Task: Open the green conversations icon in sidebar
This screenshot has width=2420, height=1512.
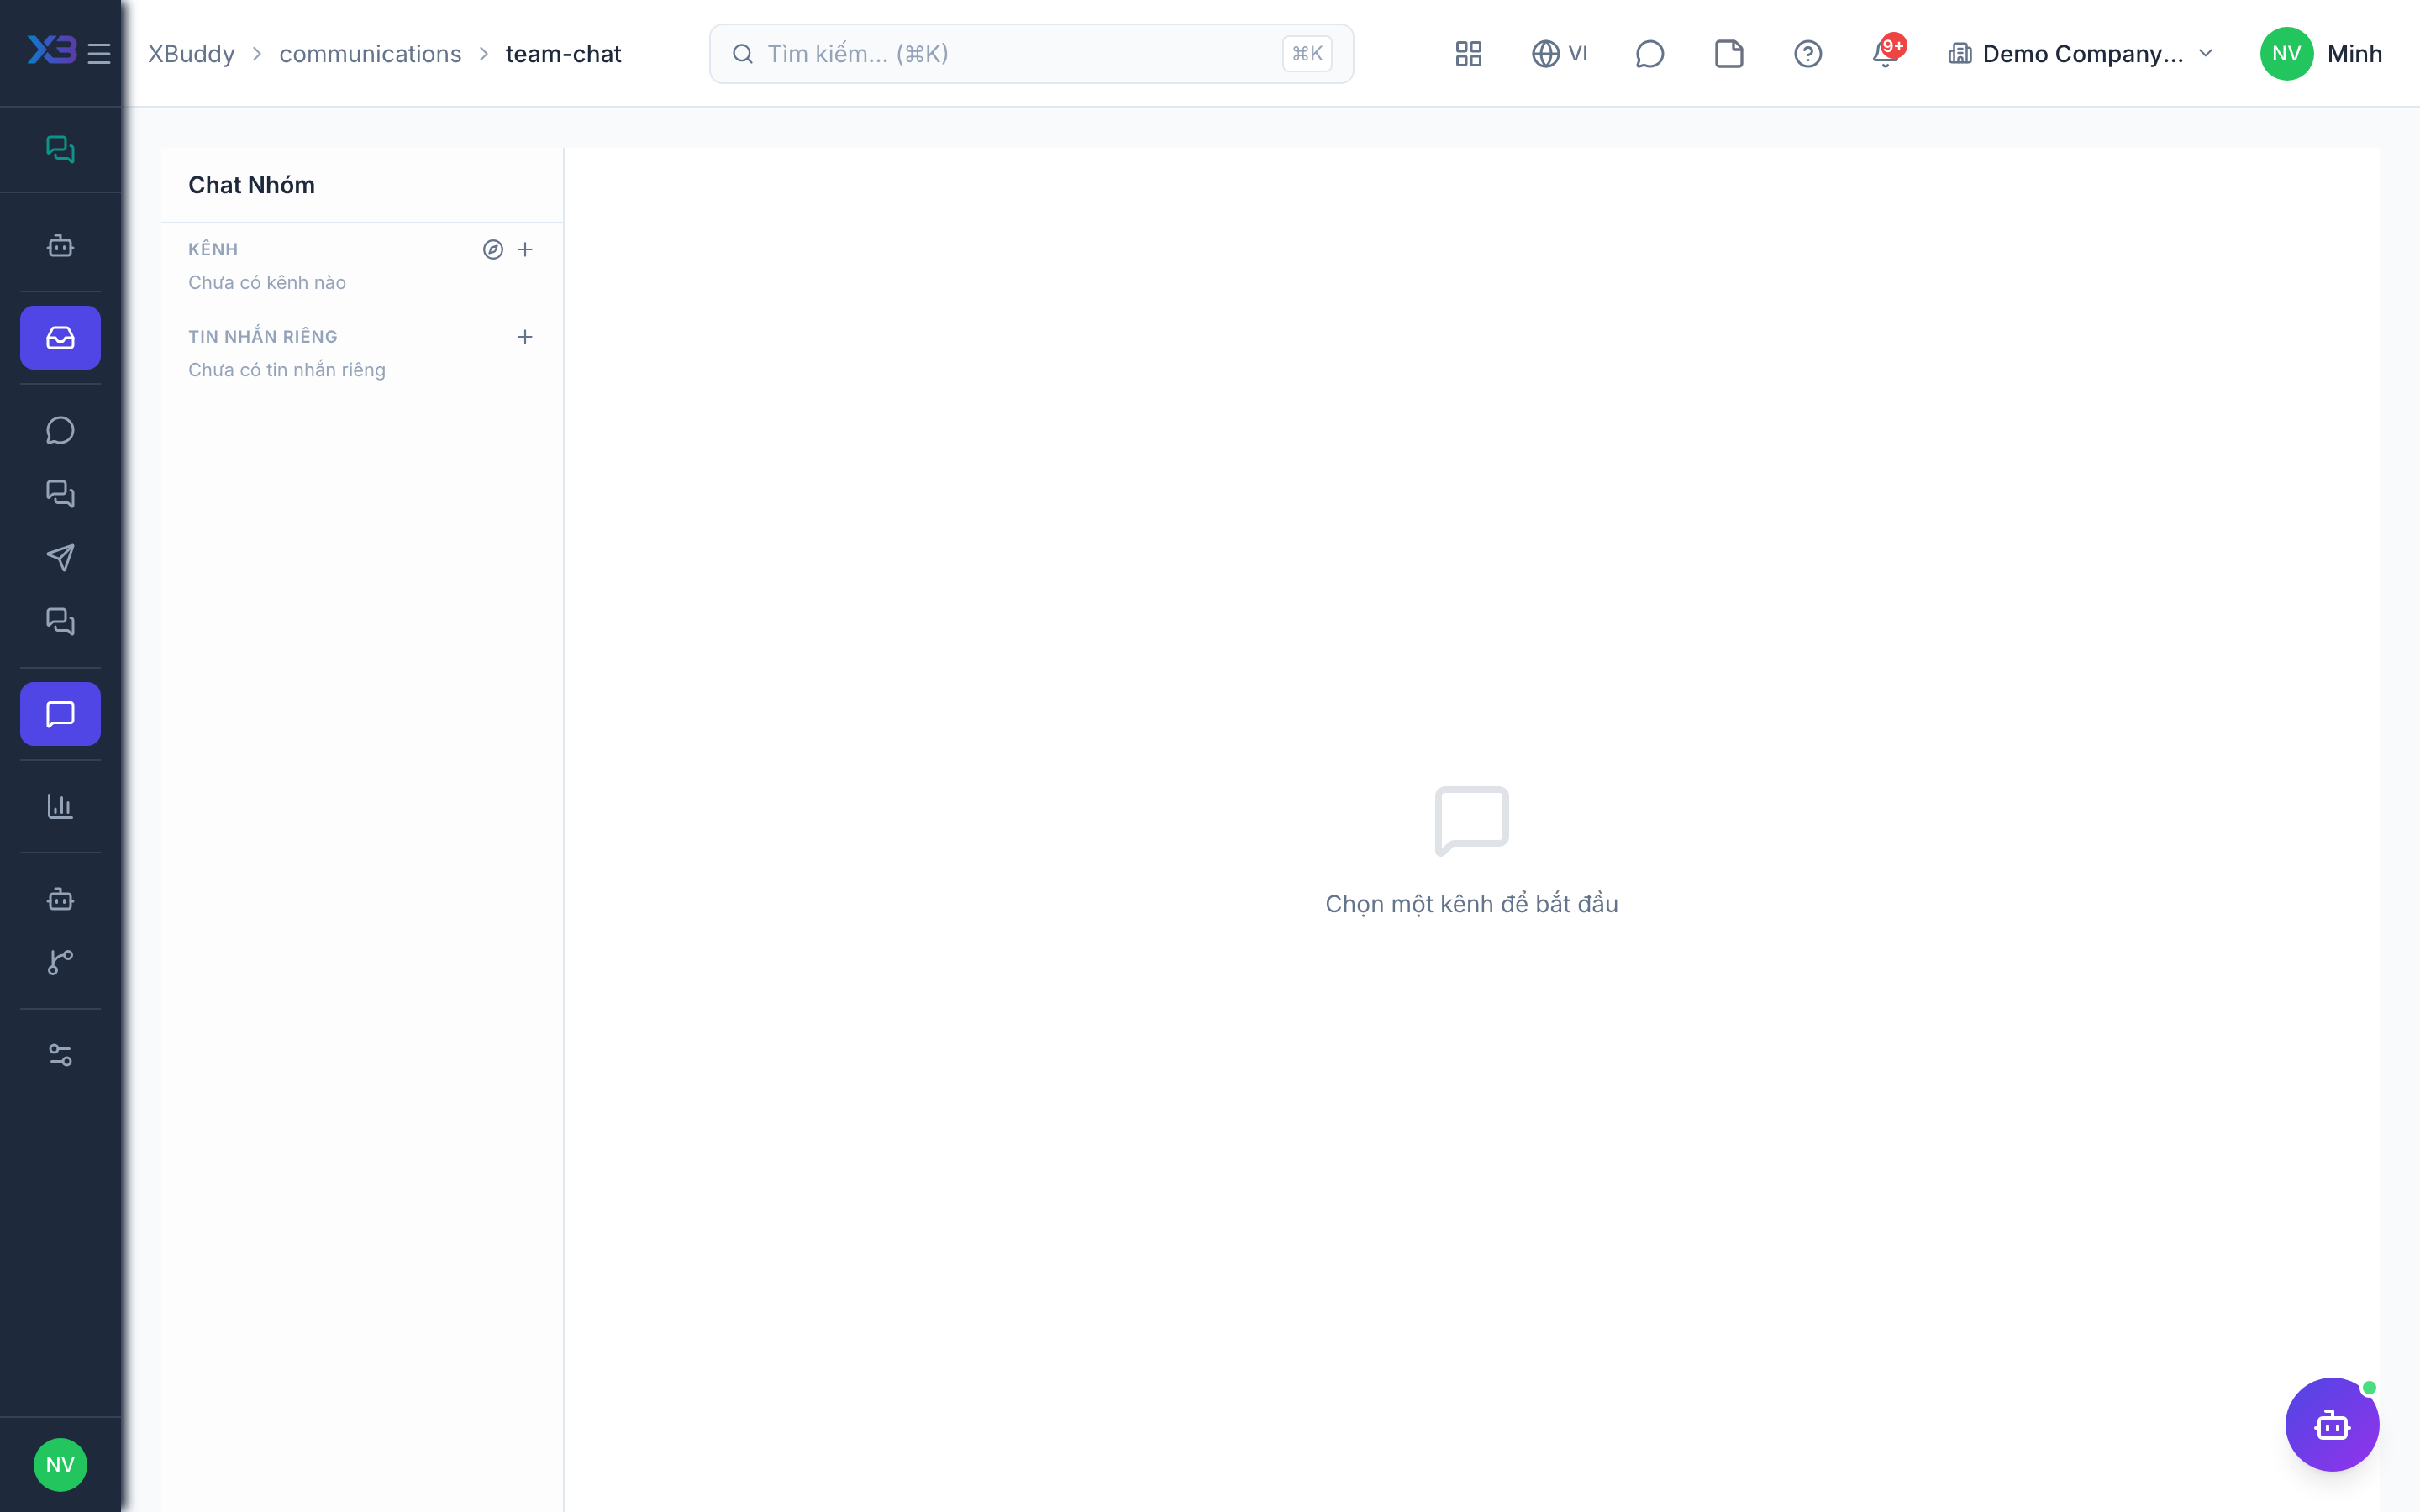Action: (x=60, y=149)
